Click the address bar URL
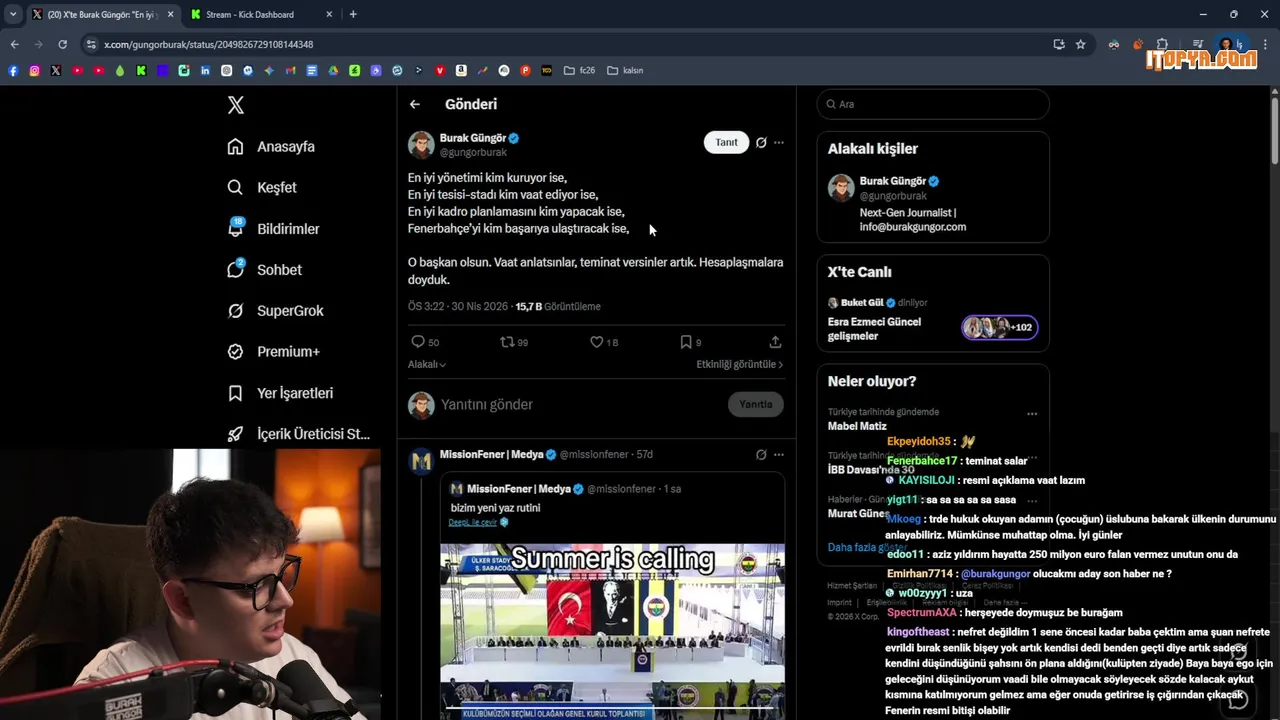The width and height of the screenshot is (1280, 720). 209,44
